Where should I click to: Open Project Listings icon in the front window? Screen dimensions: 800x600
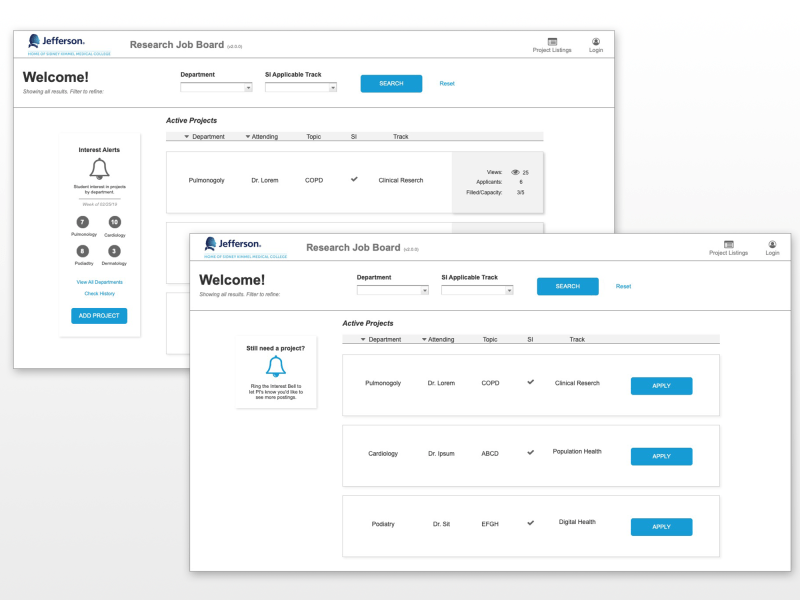728,244
